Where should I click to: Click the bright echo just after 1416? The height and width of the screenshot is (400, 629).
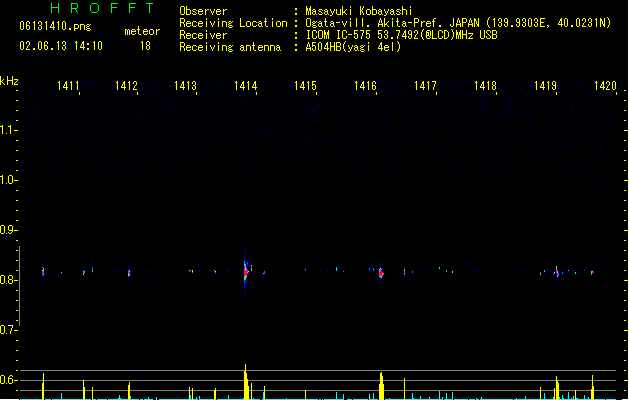coord(381,273)
